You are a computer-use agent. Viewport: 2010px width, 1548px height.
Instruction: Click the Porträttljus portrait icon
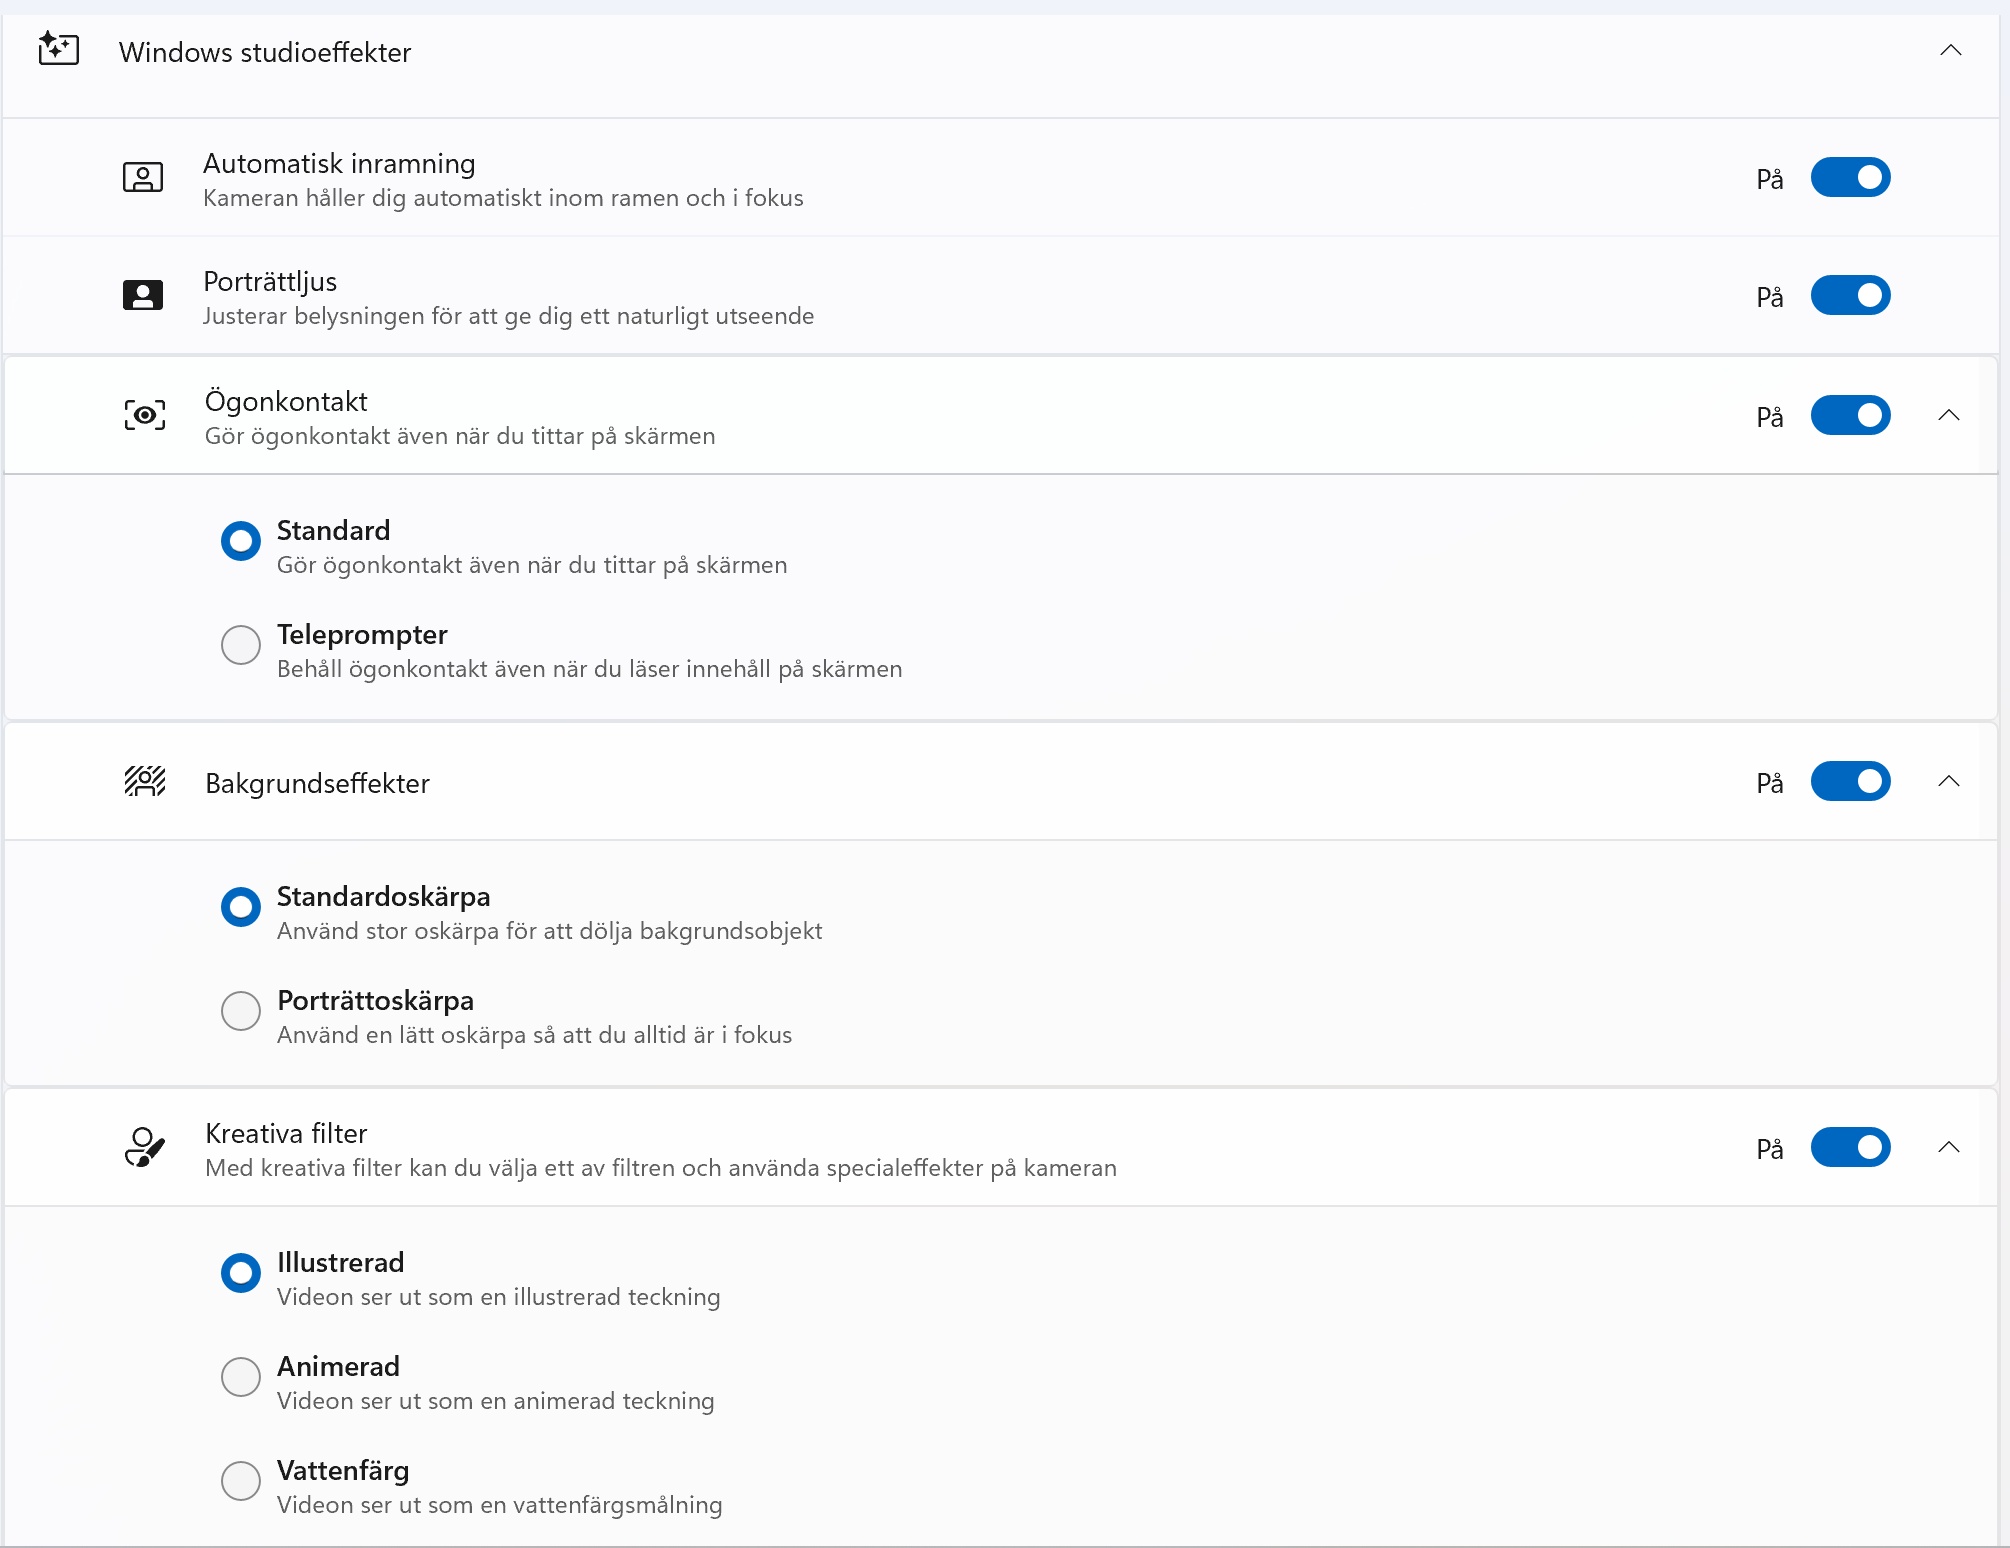(143, 296)
